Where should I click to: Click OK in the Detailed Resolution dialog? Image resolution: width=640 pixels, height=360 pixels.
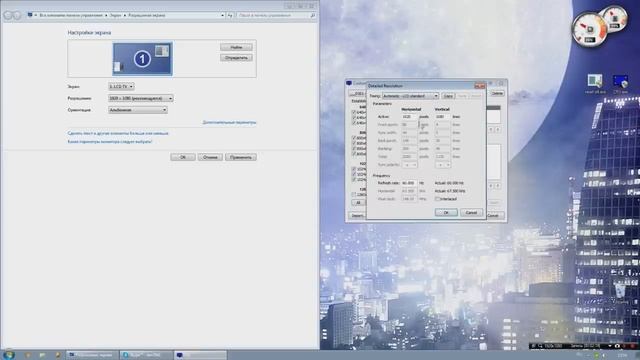446,213
